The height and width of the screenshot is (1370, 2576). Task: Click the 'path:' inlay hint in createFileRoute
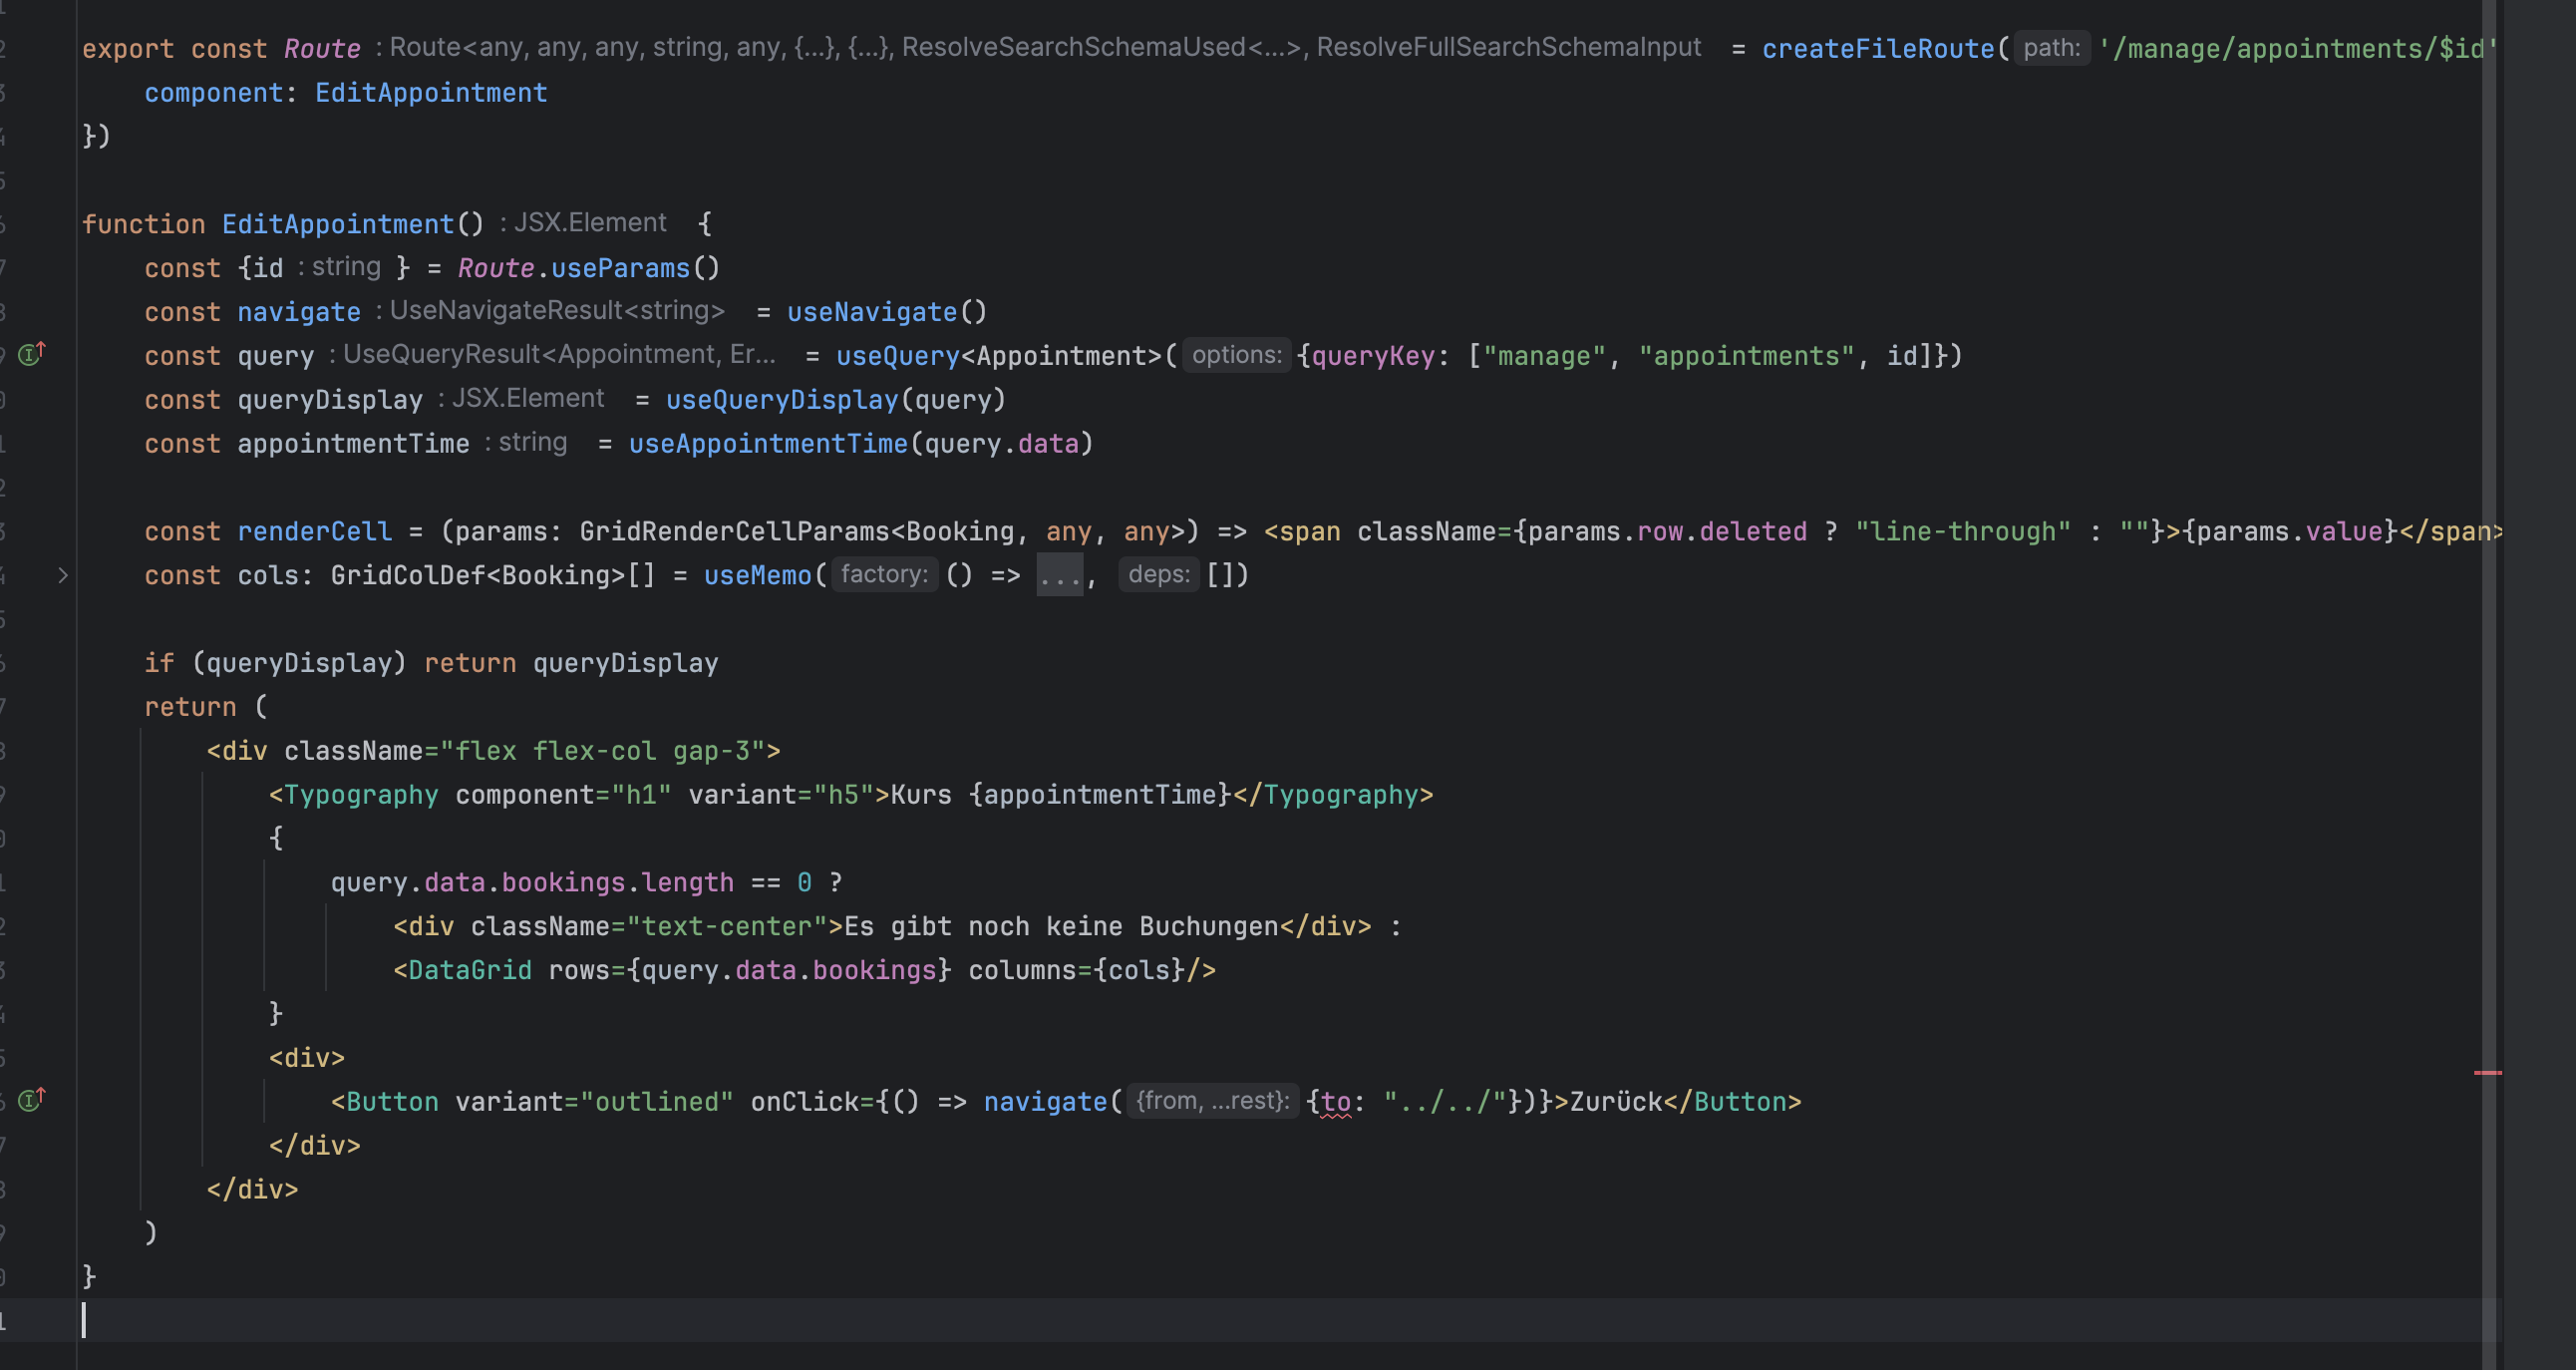pyautogui.click(x=2051, y=48)
